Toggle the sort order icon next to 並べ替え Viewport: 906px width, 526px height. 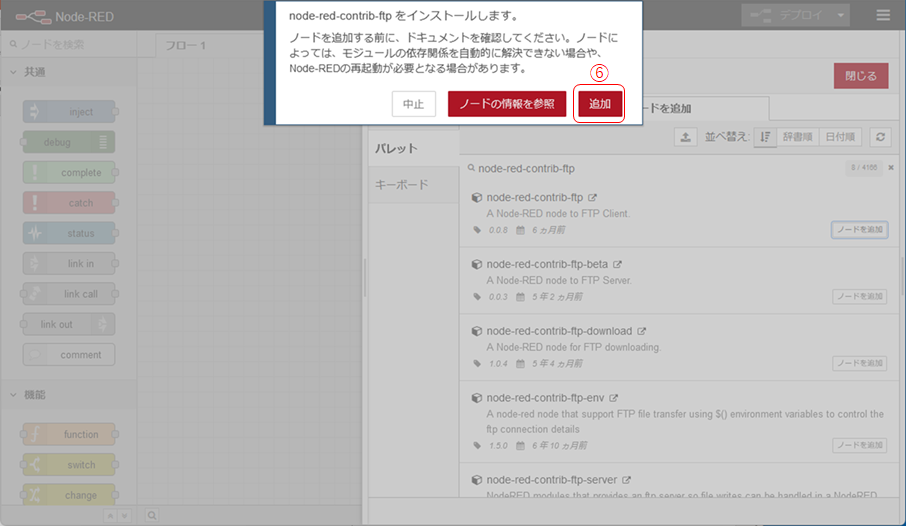click(x=765, y=138)
